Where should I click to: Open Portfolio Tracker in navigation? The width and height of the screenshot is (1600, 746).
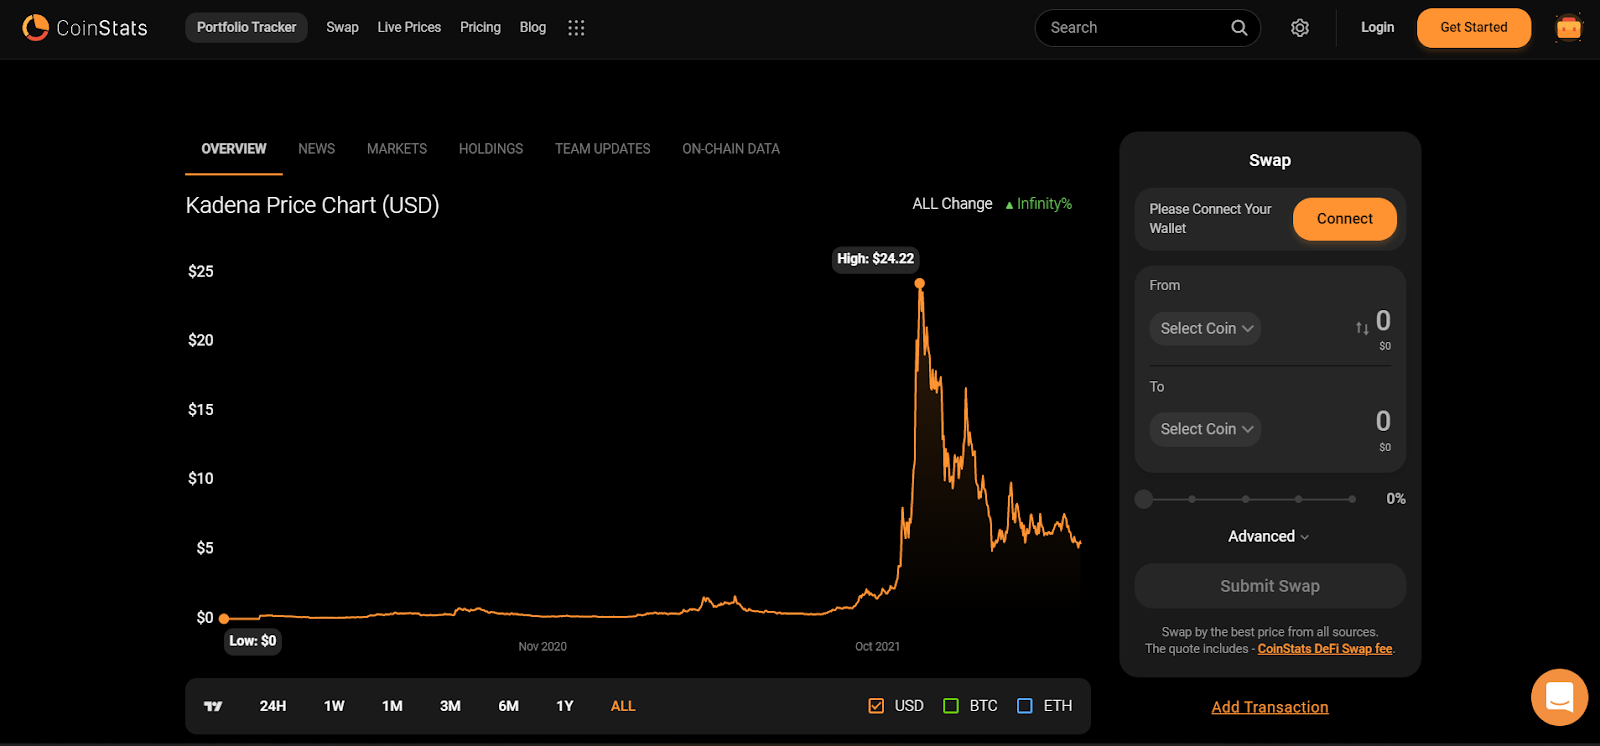tap(246, 28)
